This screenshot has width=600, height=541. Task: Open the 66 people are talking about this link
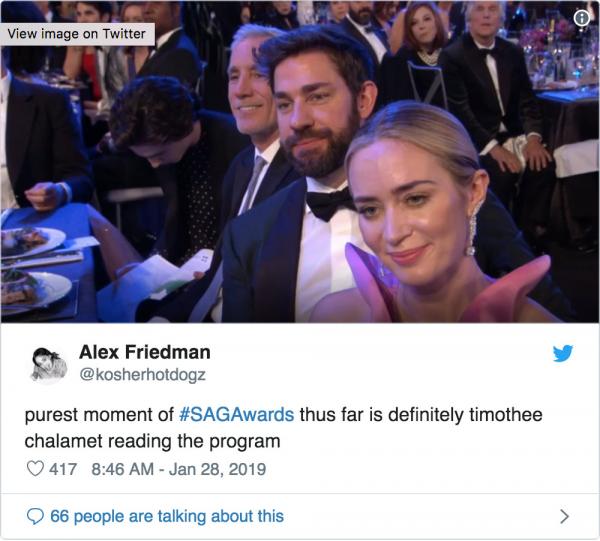(167, 516)
